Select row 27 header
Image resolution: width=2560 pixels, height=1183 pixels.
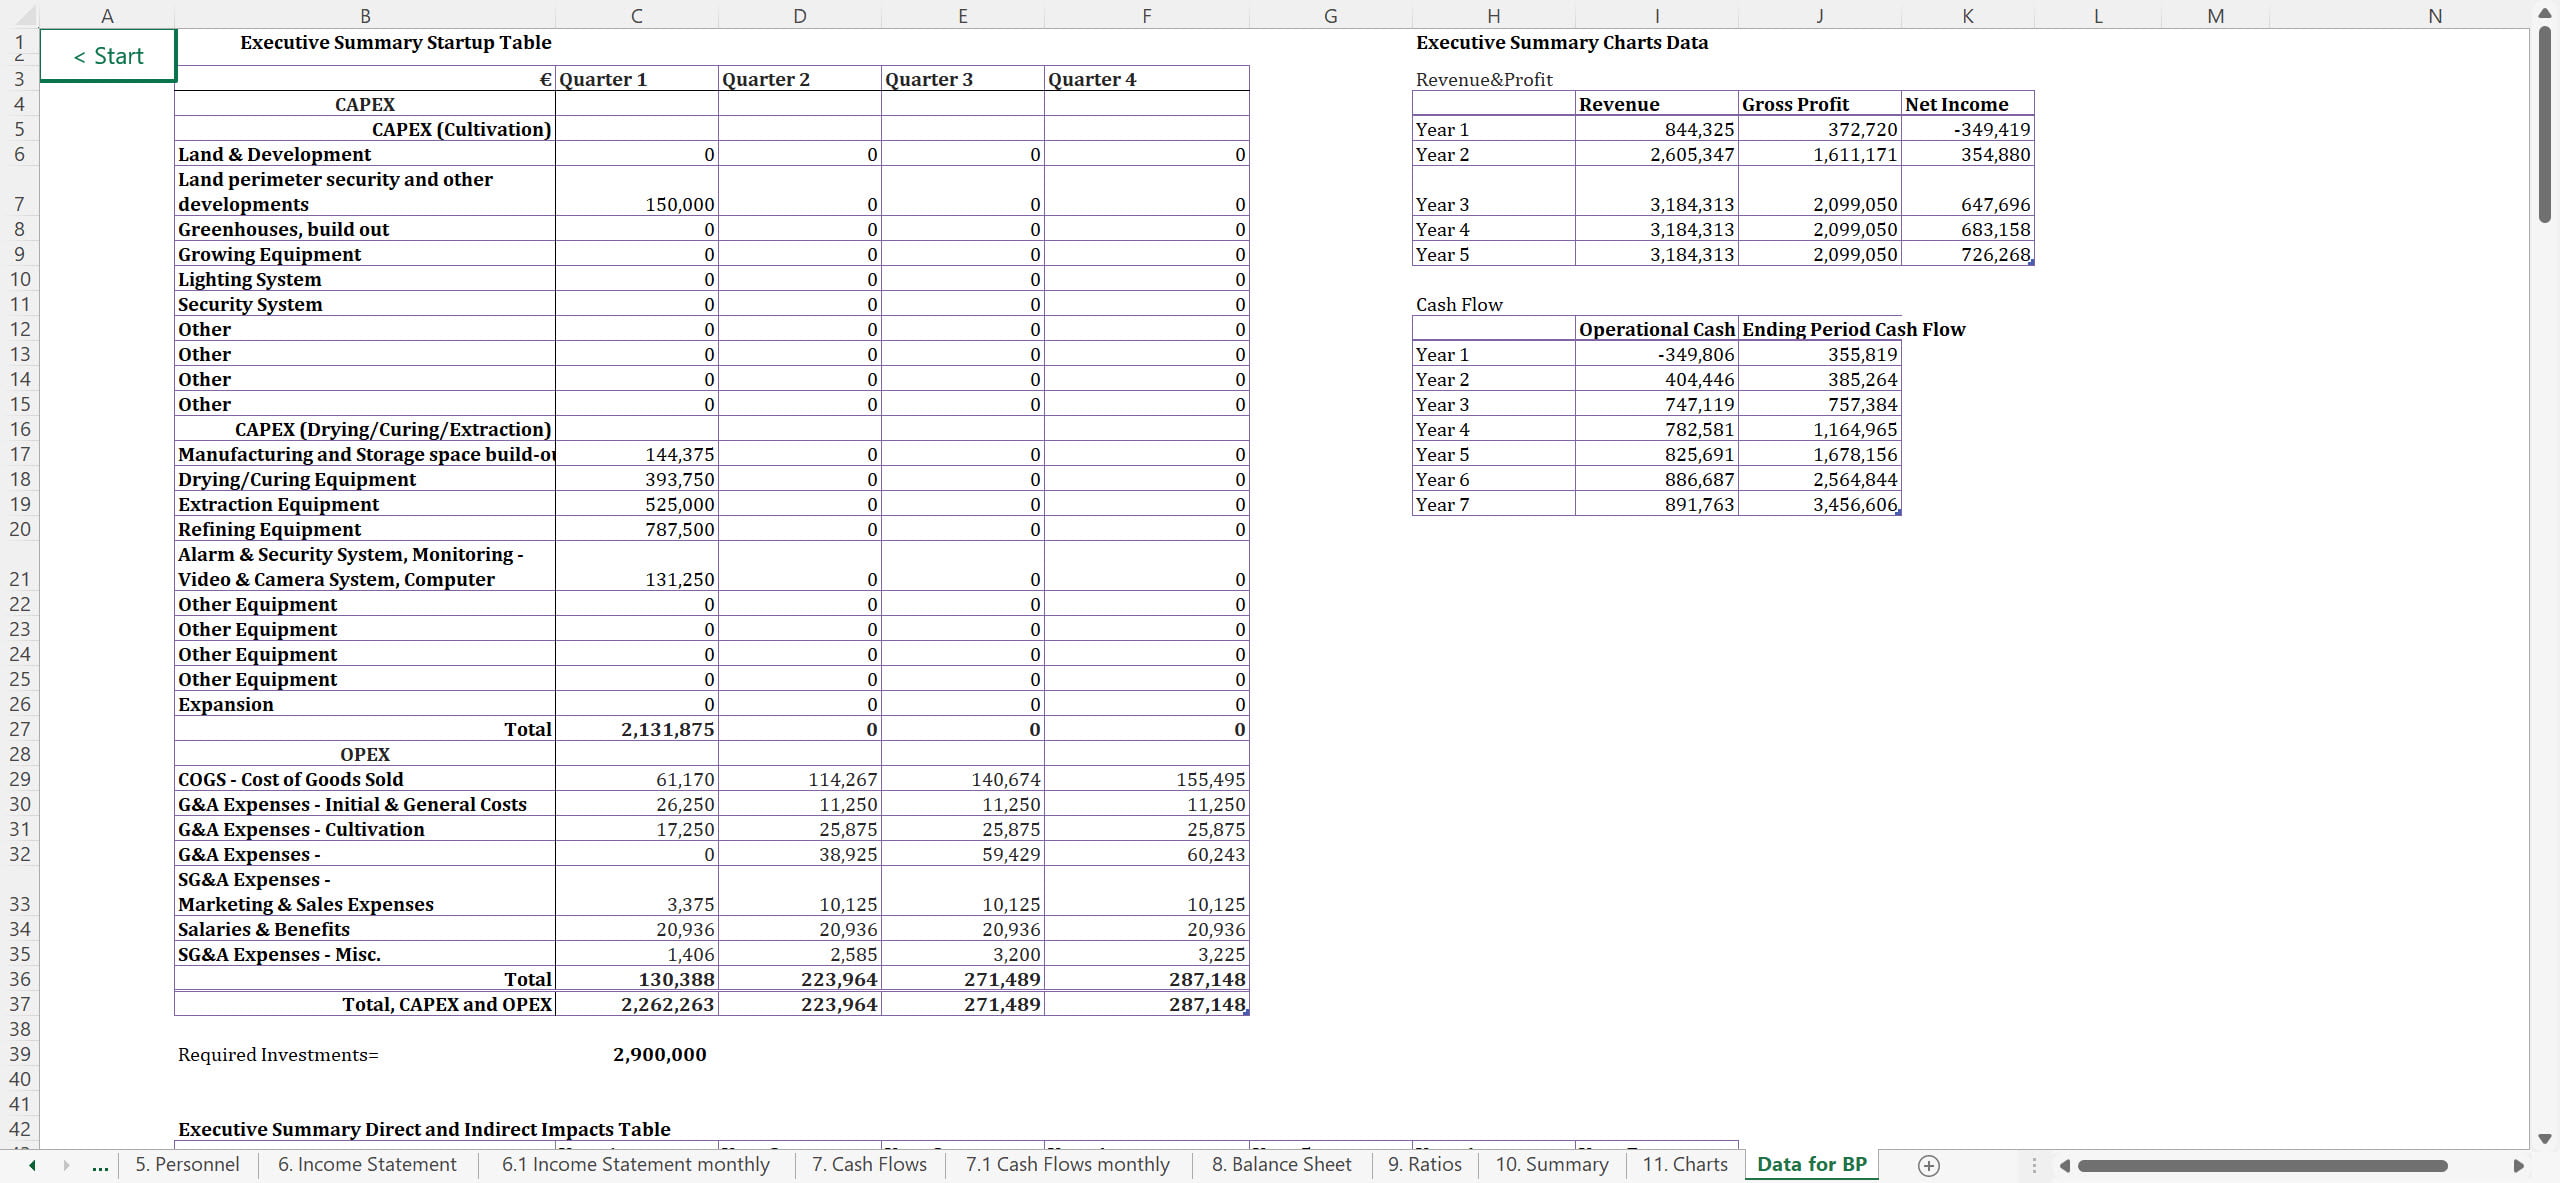20,729
